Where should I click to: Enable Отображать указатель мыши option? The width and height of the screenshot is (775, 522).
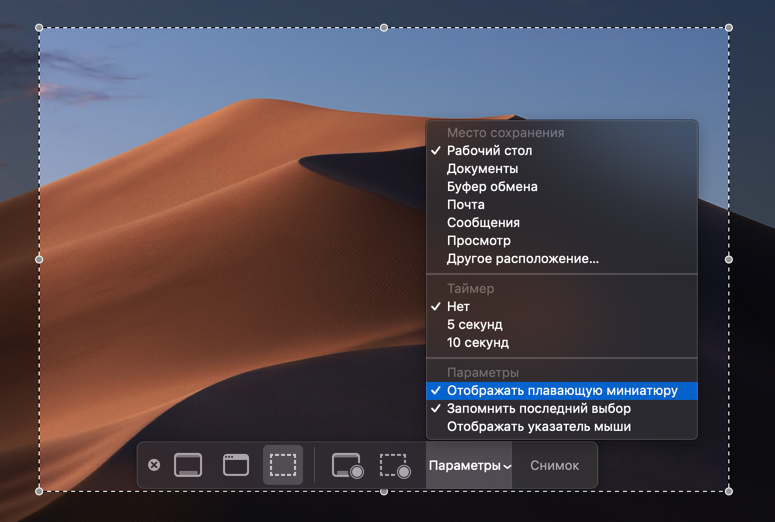click(x=538, y=427)
